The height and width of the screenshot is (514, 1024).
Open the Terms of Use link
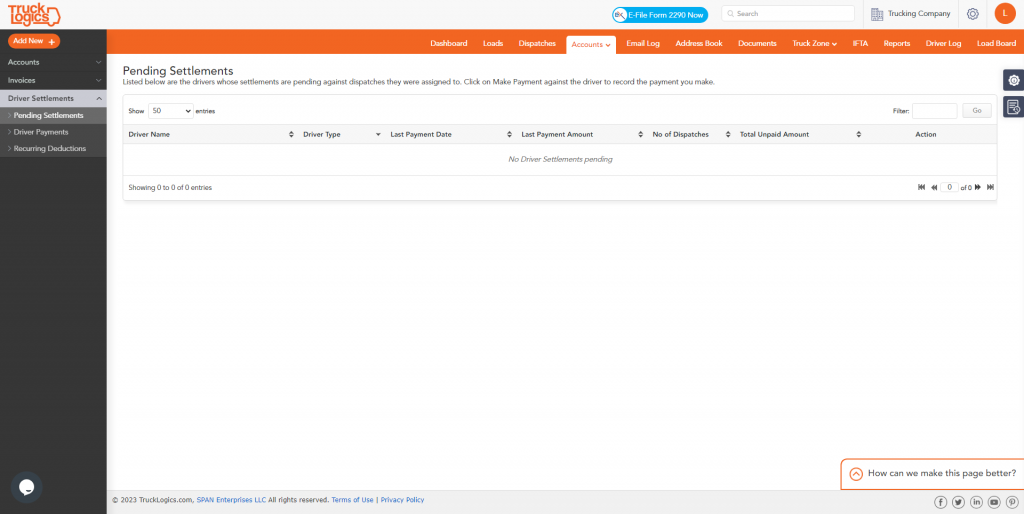(353, 500)
